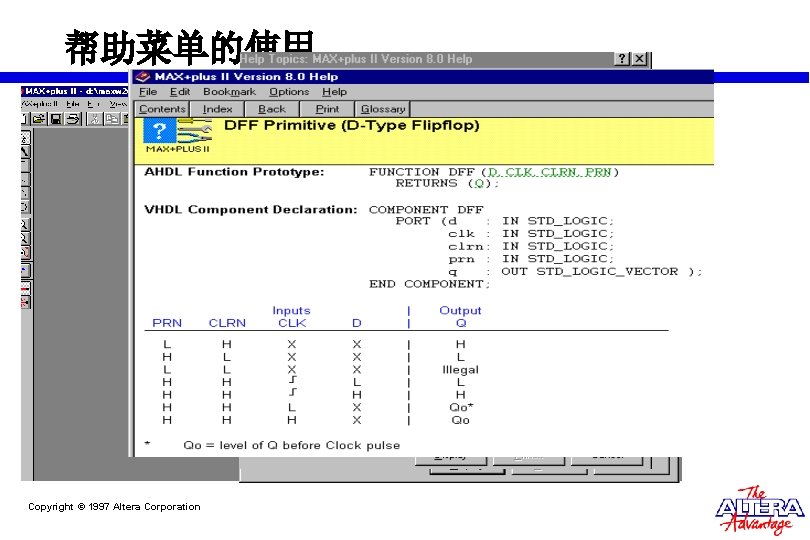
Task: Click the 'Qo' output cell in last row
Action: tap(460, 420)
